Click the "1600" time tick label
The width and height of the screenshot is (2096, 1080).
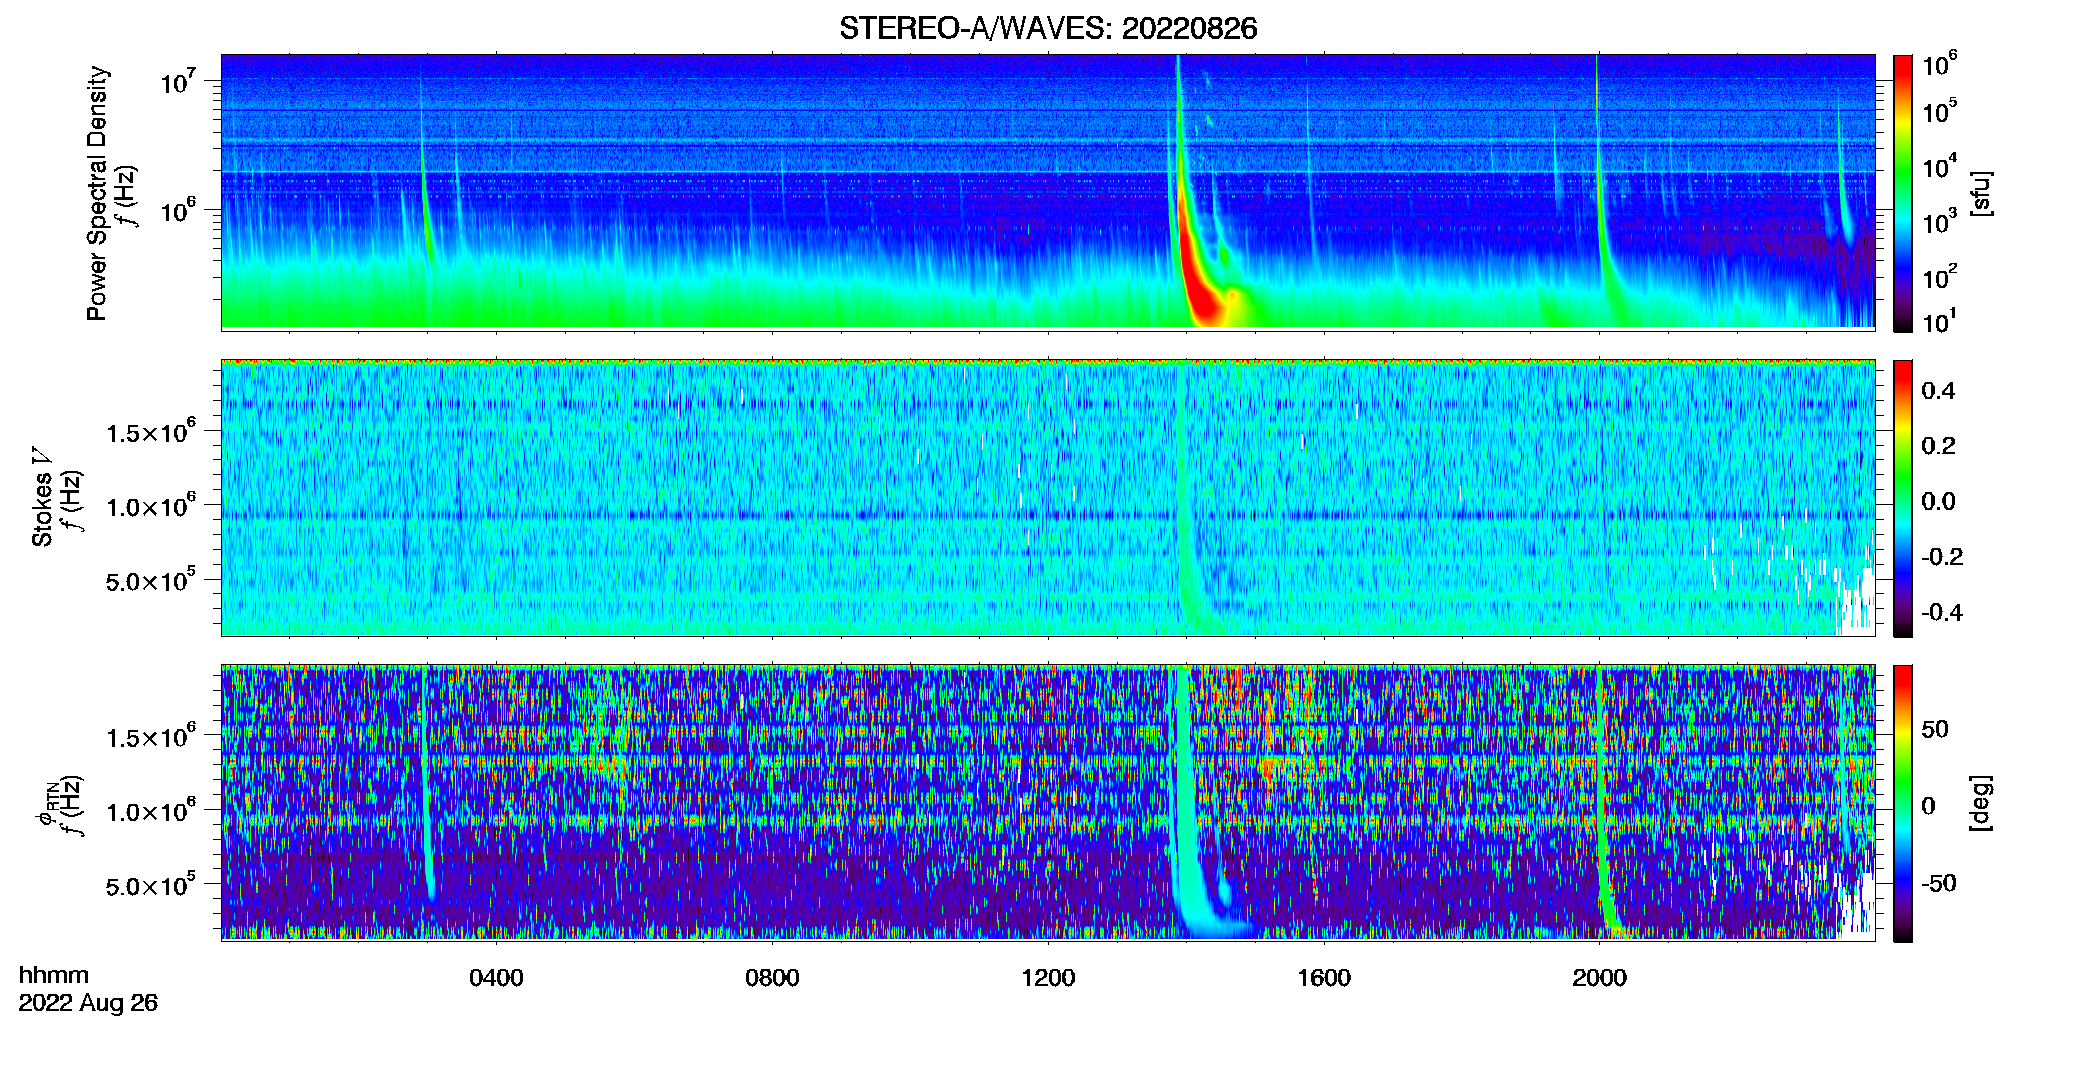(1324, 977)
